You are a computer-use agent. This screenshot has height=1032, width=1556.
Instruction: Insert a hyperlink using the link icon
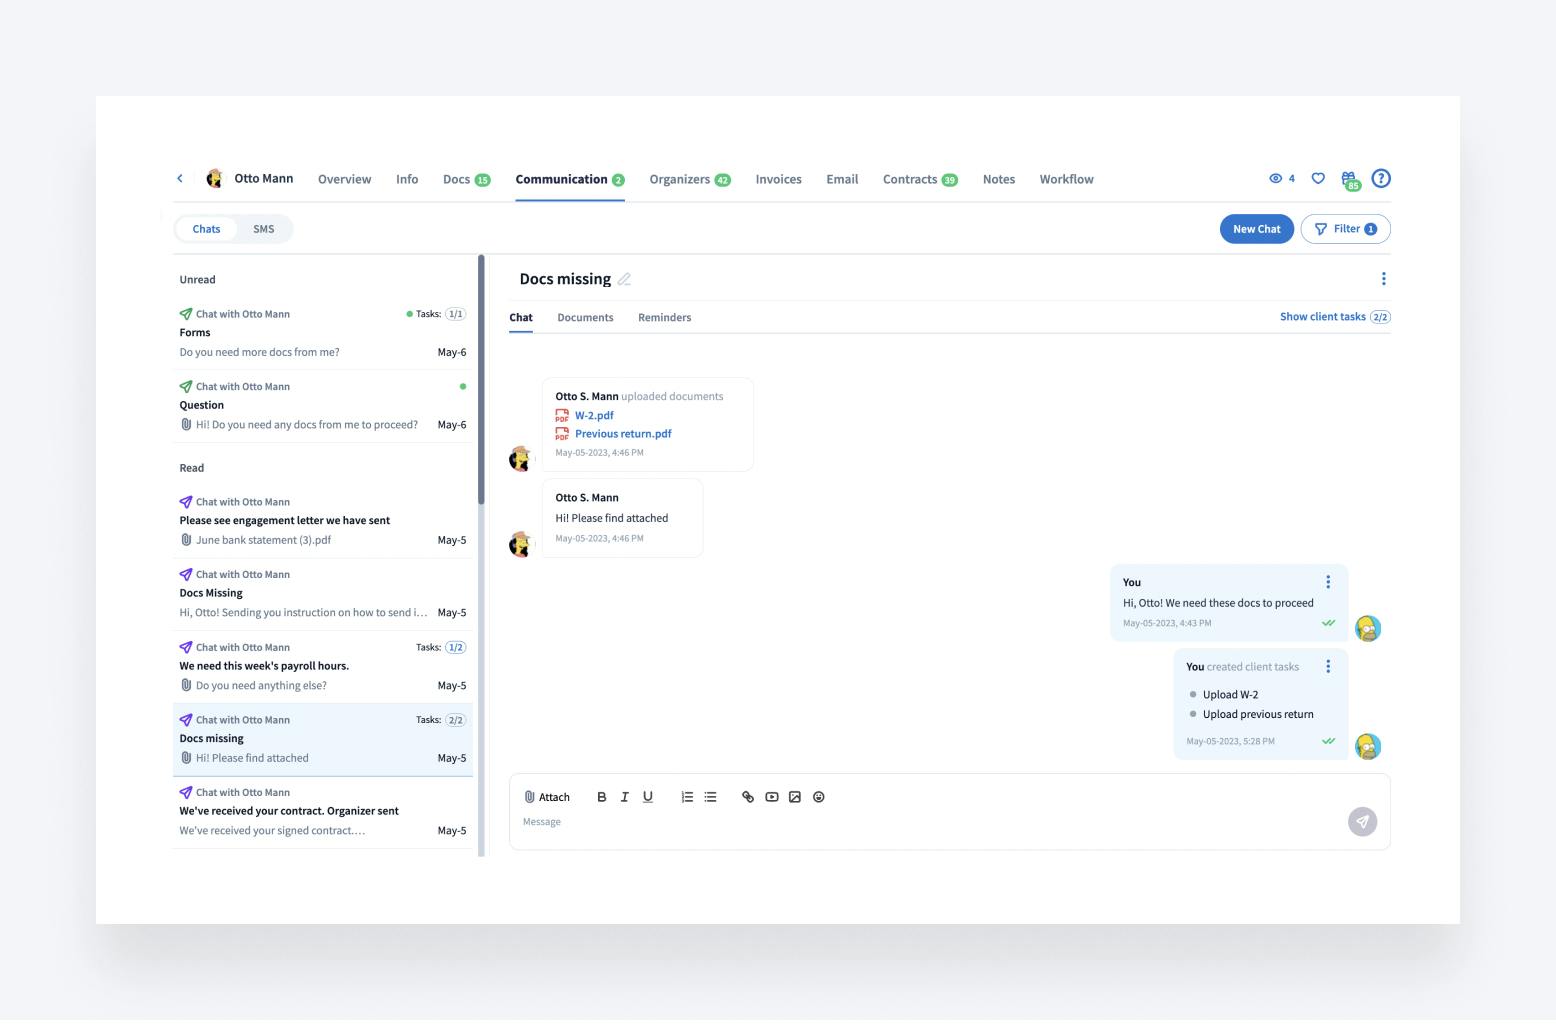(747, 797)
